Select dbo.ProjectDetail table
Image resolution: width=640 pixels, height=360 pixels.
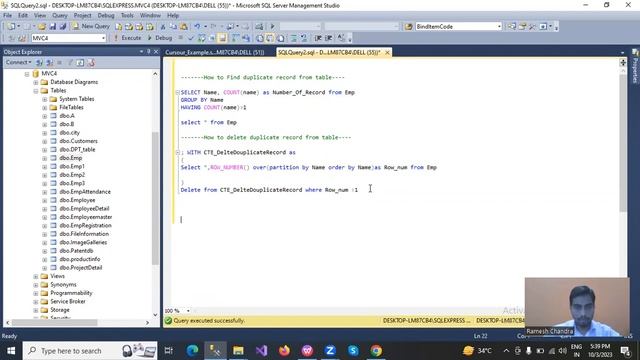[81, 268]
